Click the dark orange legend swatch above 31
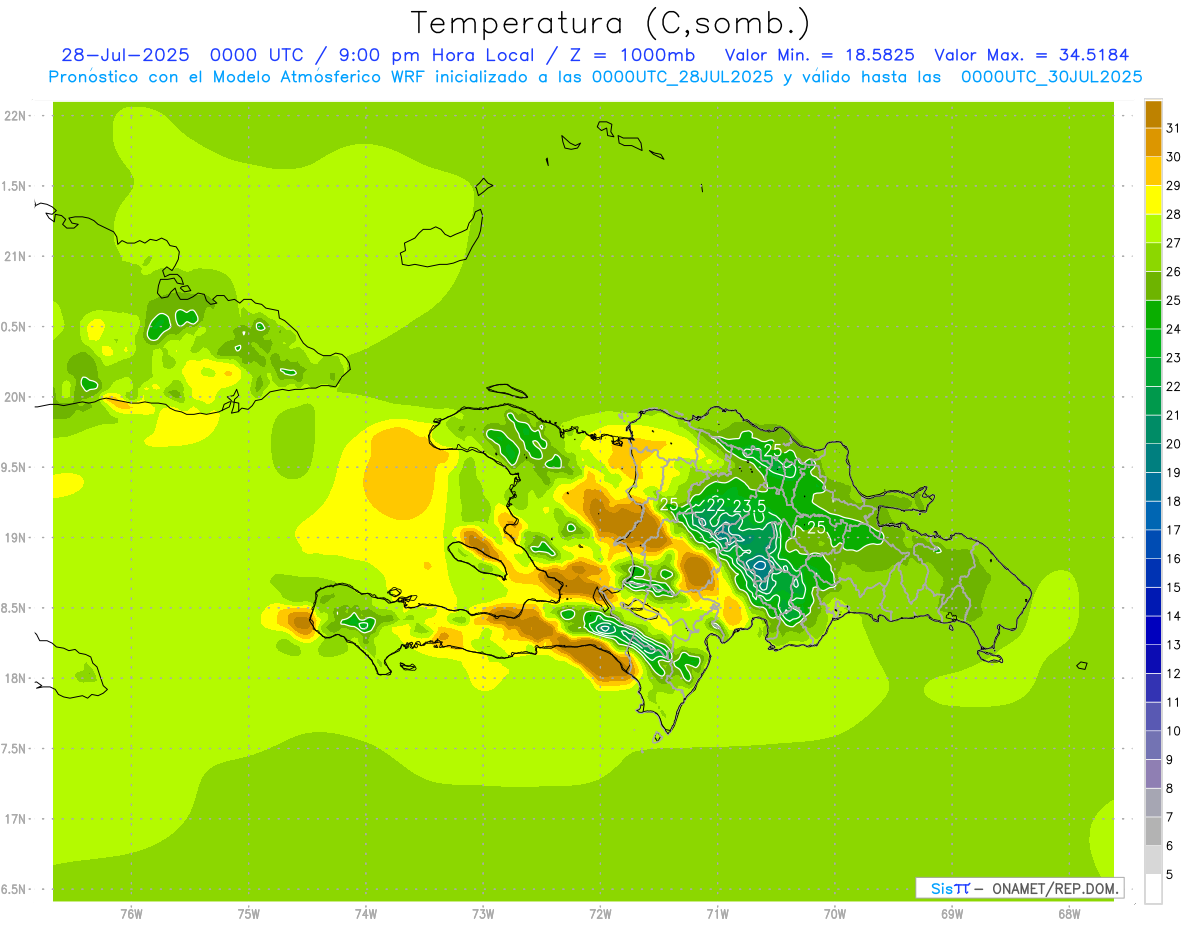Viewport: 1200px width, 927px height. click(1153, 114)
